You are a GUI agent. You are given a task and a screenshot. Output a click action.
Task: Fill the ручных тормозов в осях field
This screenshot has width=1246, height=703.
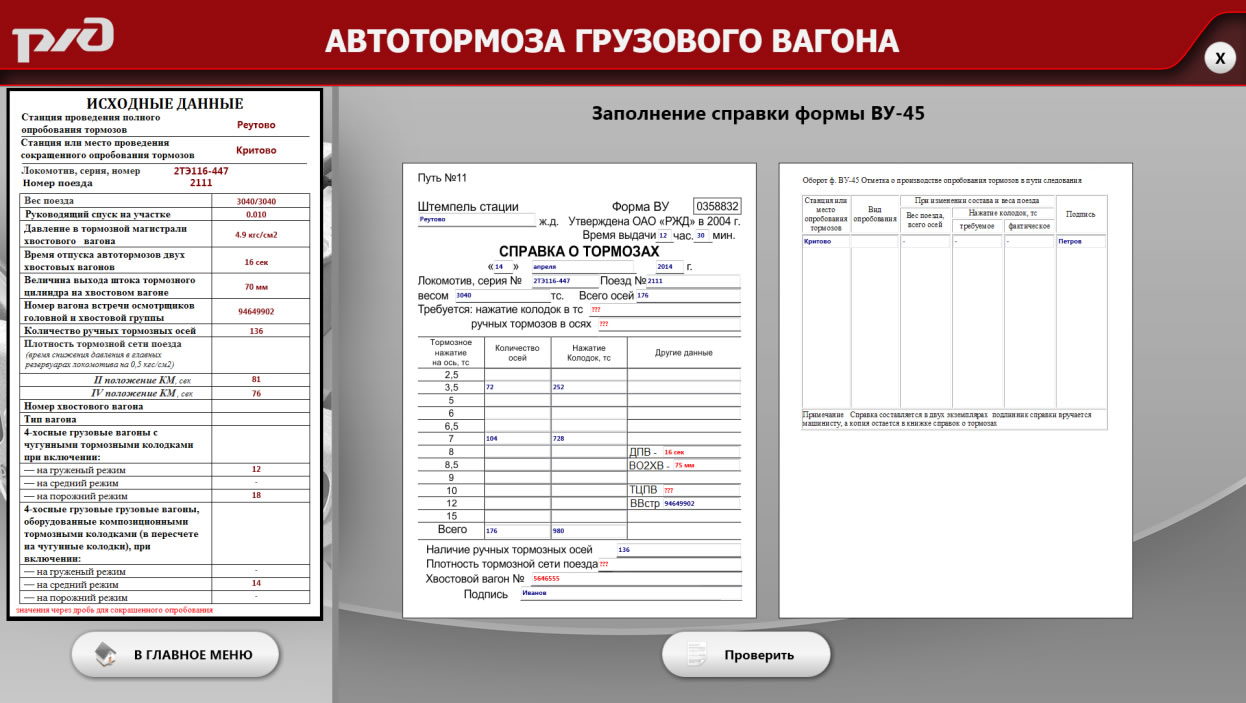668,324
